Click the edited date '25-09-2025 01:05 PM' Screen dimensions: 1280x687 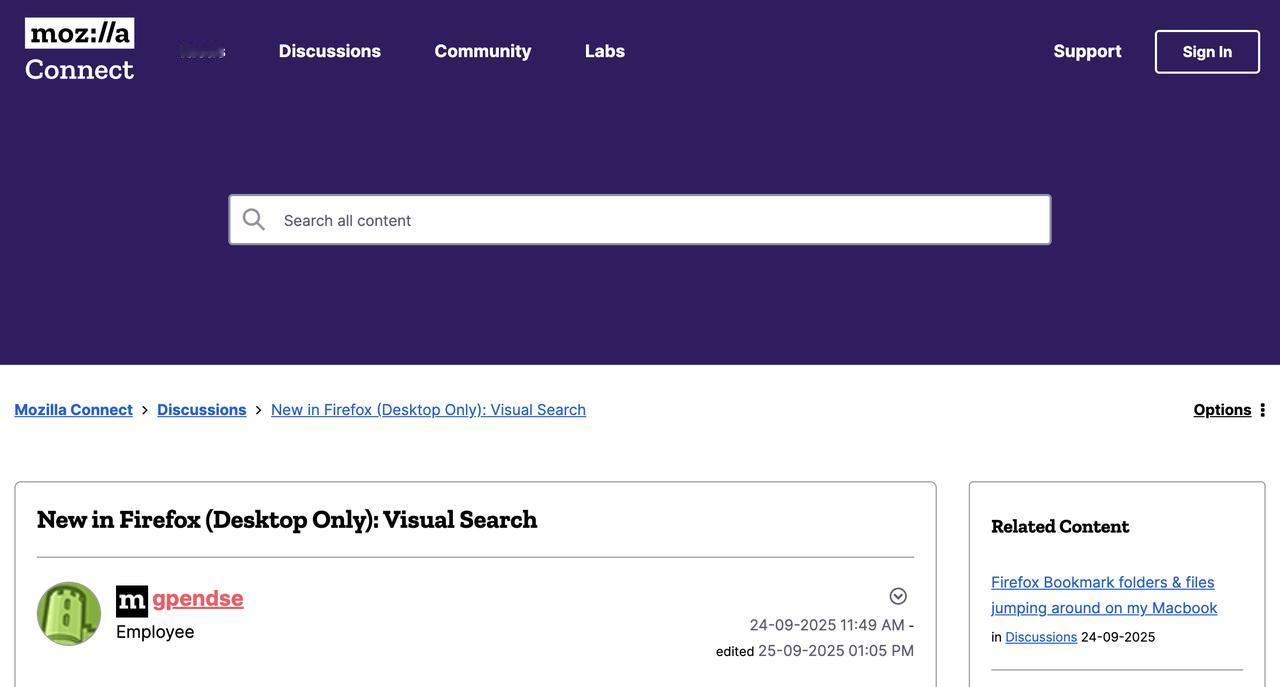(836, 651)
